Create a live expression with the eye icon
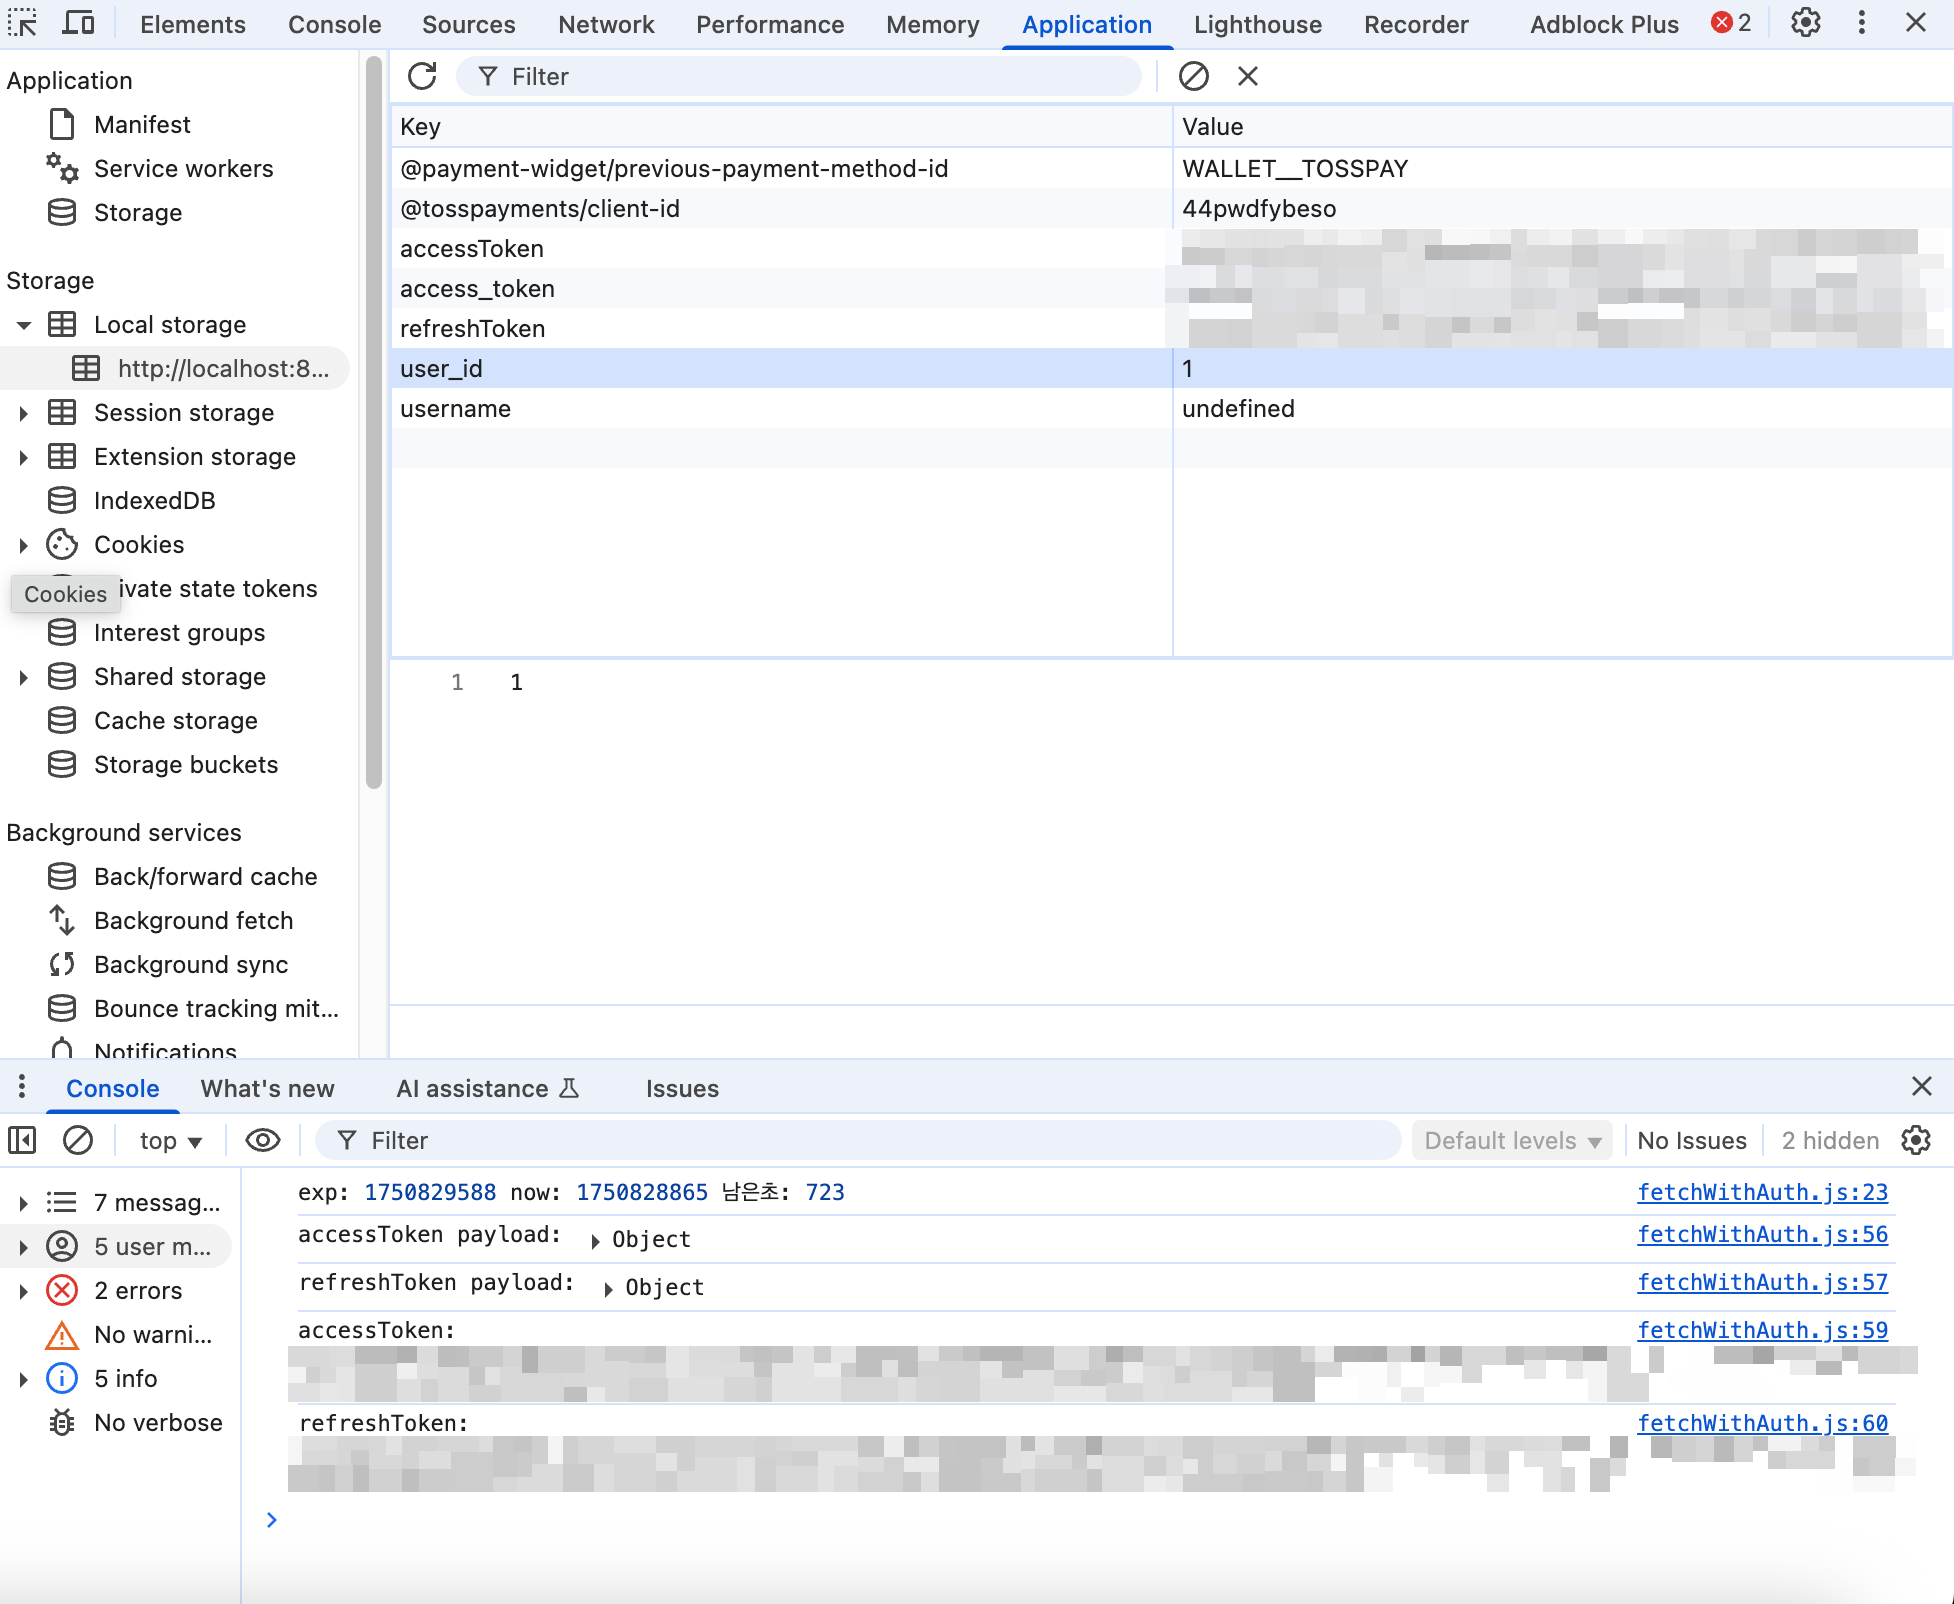 [263, 1140]
